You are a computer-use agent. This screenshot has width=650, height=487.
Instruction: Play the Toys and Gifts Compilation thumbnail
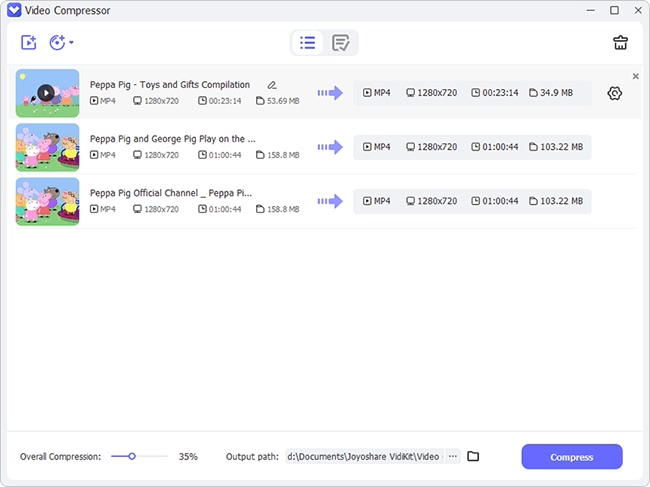(x=46, y=93)
